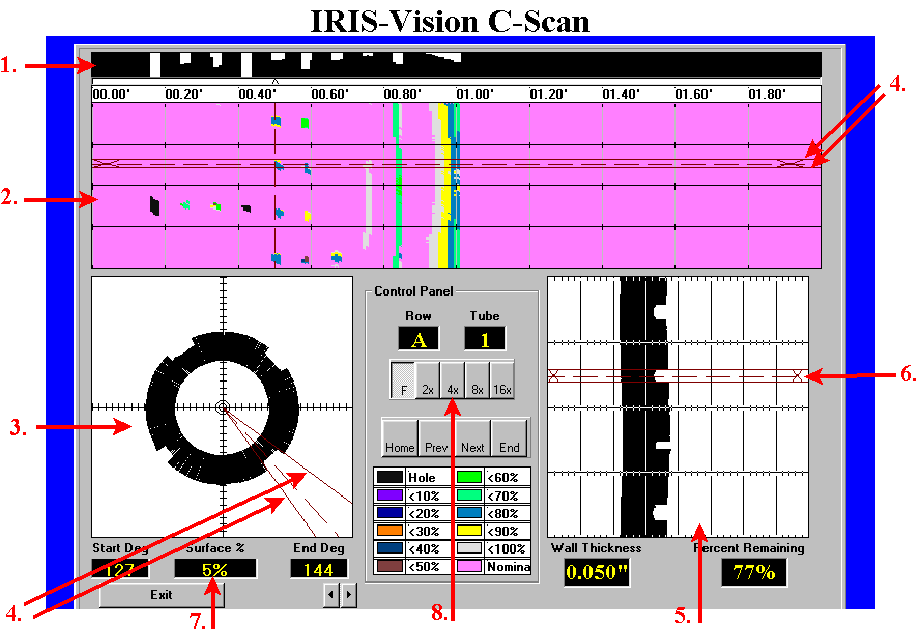The image size is (920, 635).
Task: Click the Surface % value 5%
Action: pos(215,569)
